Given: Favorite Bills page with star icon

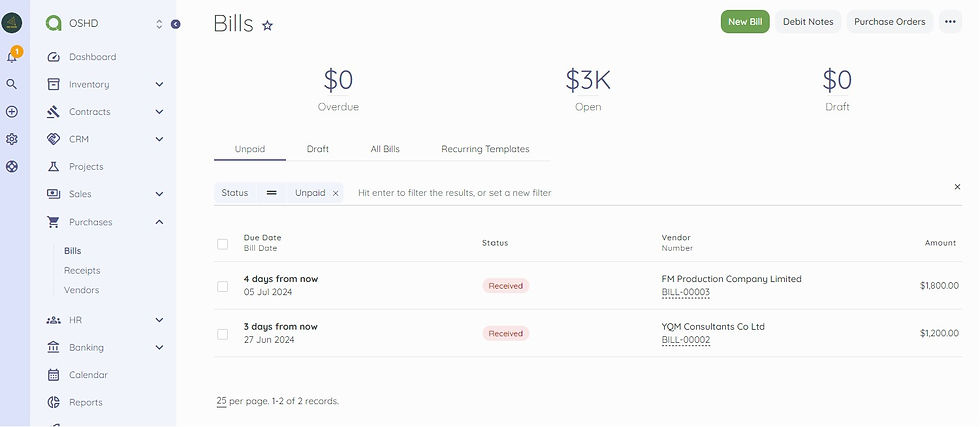Looking at the screenshot, I should click(x=268, y=26).
